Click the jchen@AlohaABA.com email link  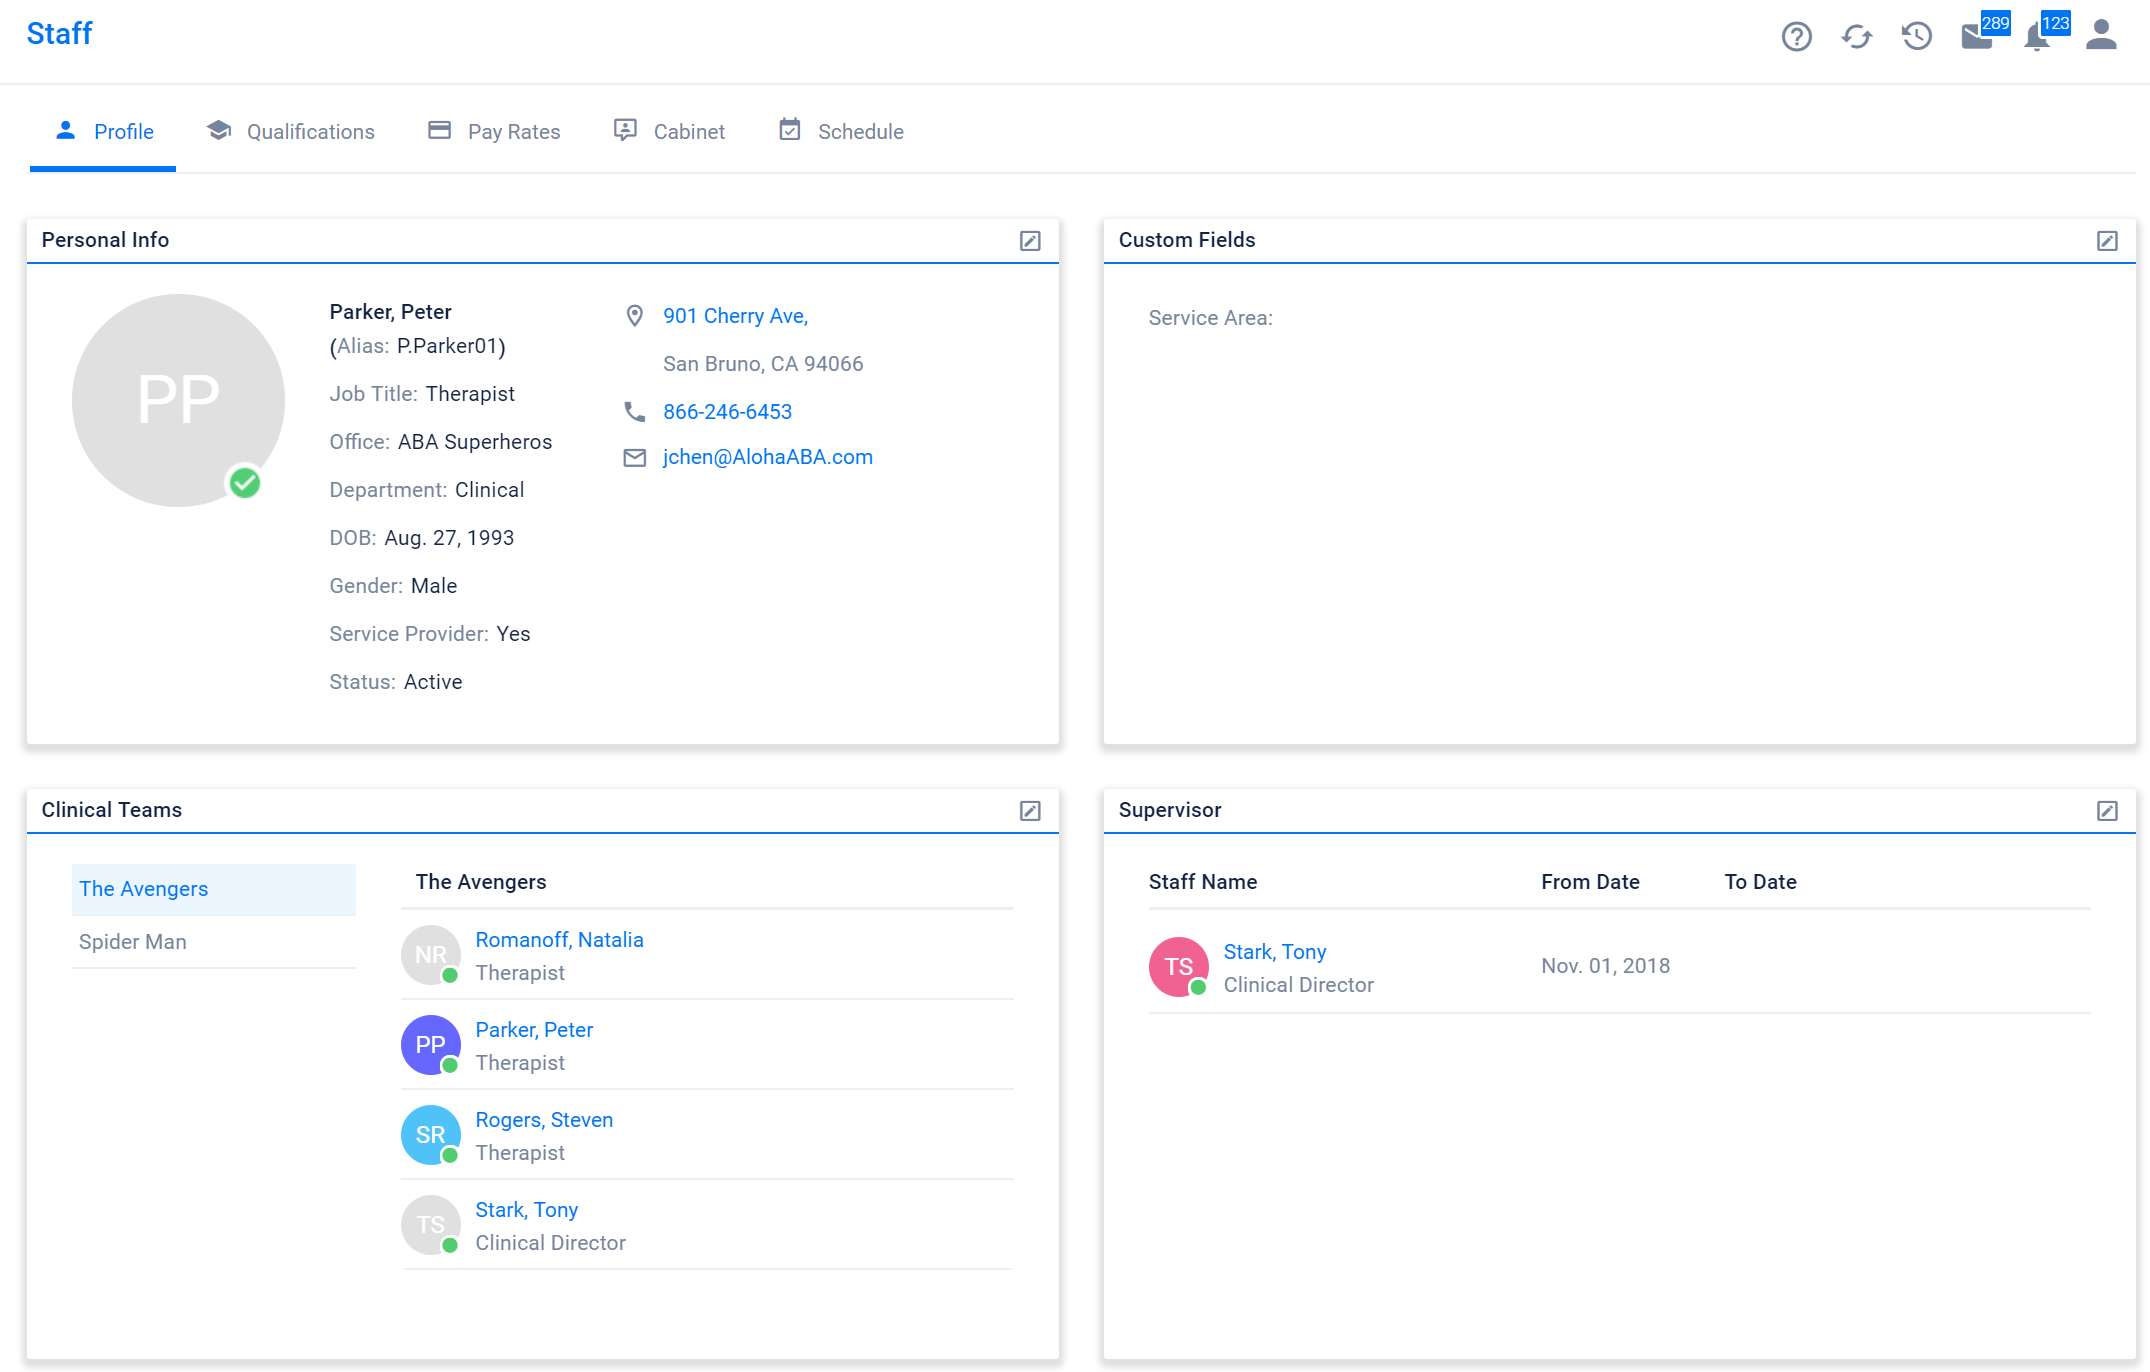[767, 457]
